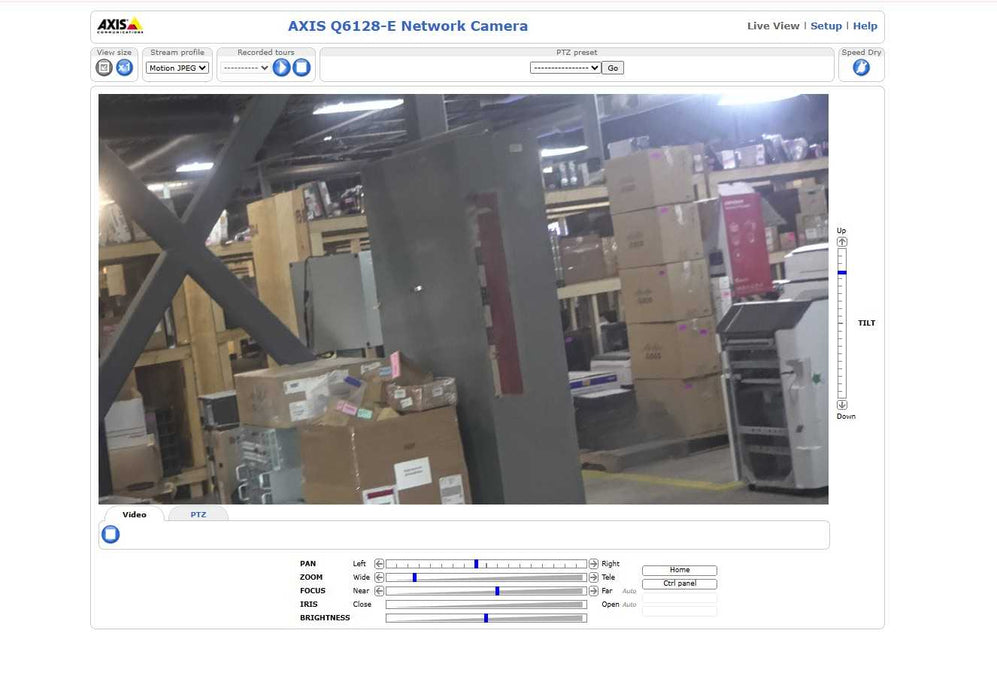Select the Video tab
The image size is (997, 700).
134,514
